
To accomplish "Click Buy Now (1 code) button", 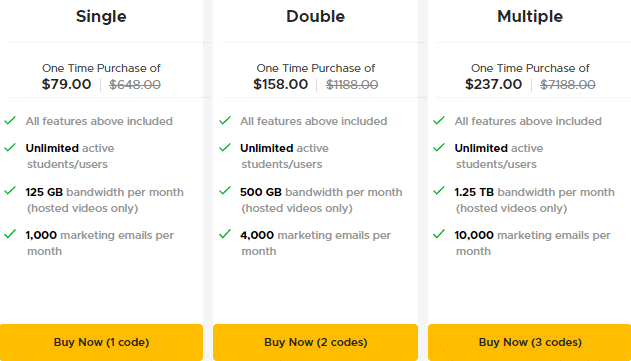I will coord(101,342).
